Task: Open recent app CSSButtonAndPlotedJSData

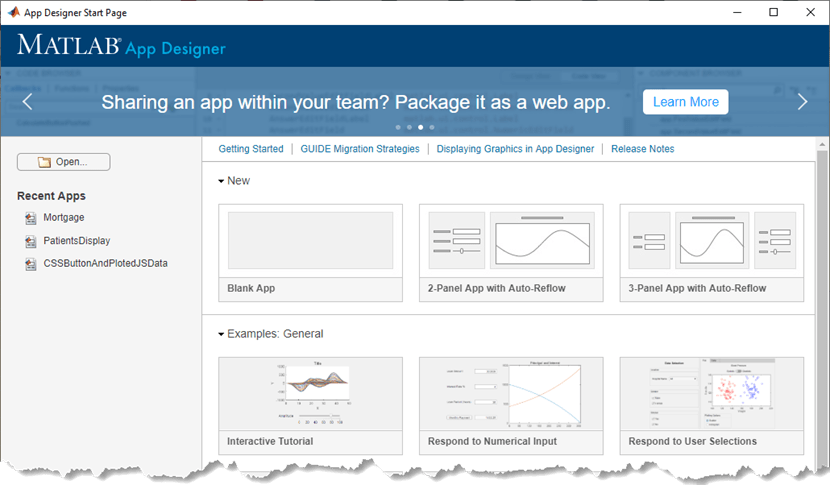Action: click(x=105, y=263)
